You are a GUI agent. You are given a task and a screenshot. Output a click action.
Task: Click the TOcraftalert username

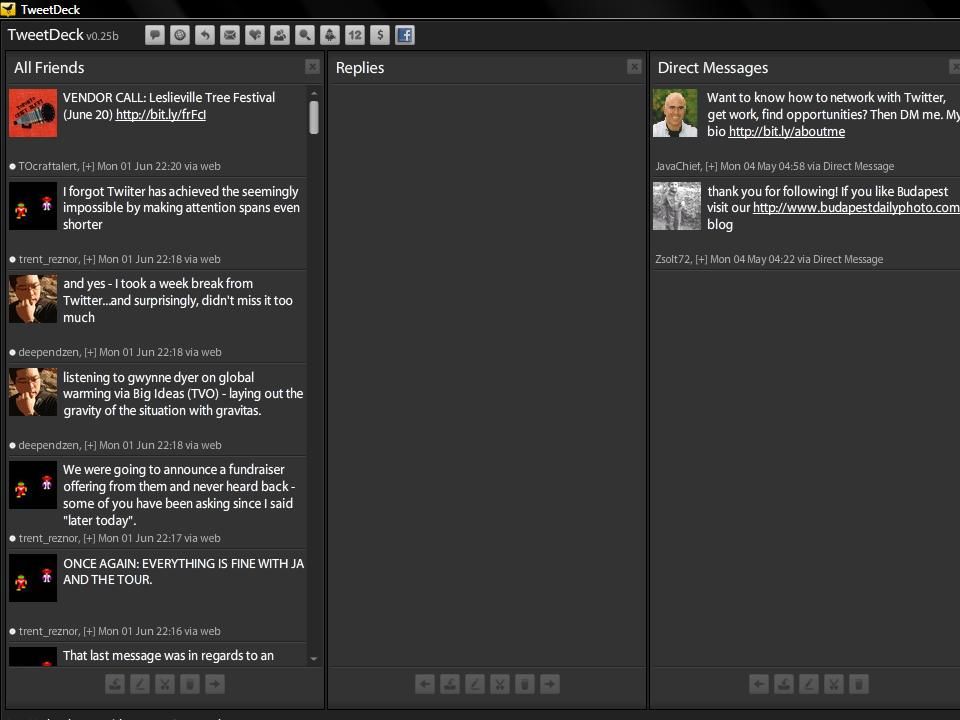pyautogui.click(x=48, y=167)
